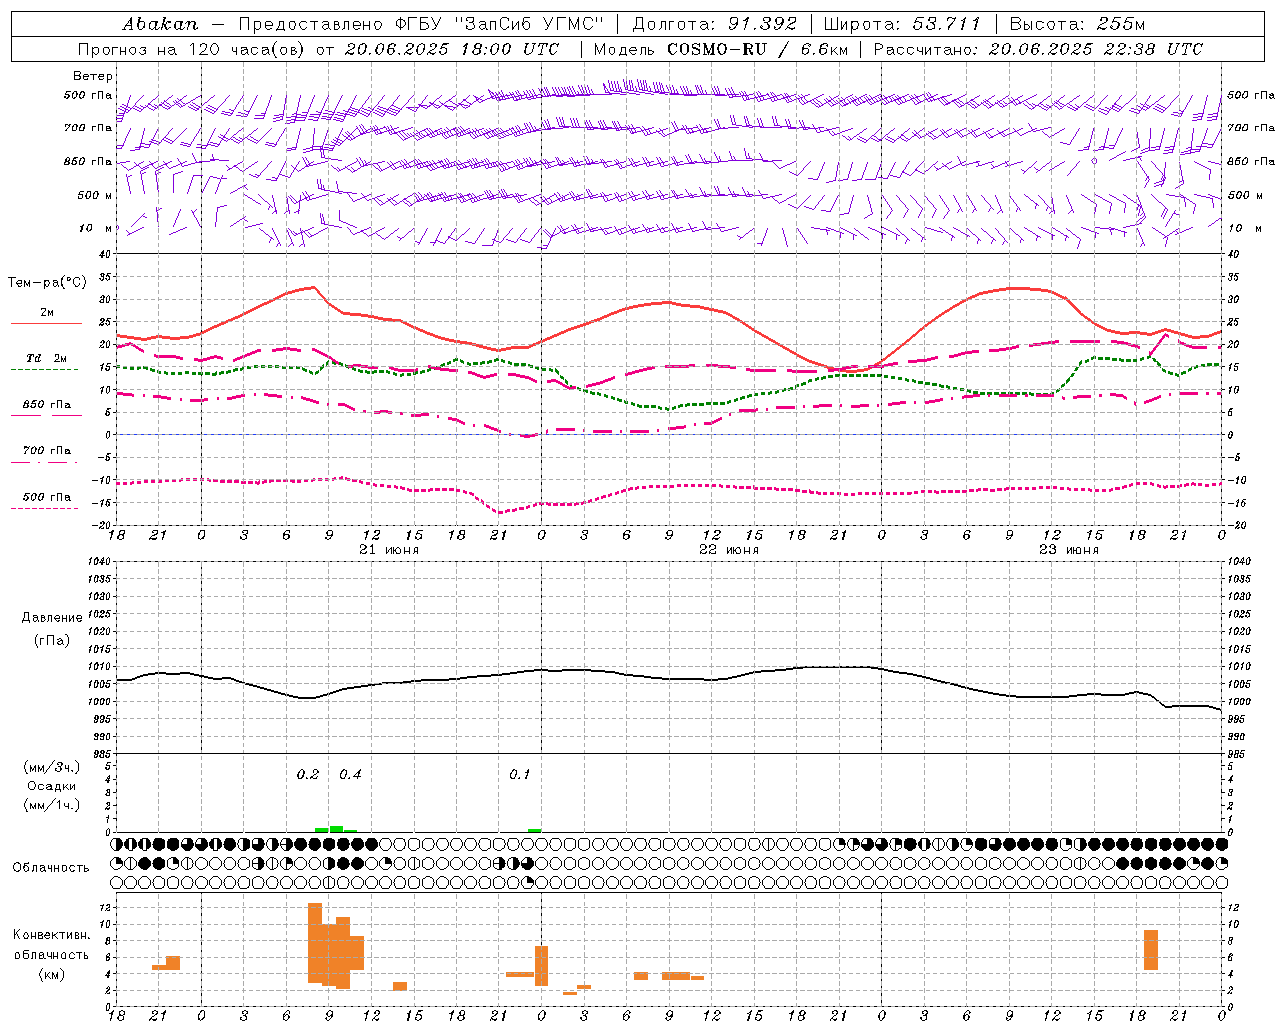The height and width of the screenshot is (1024, 1280).
Task: Click the "21 июня" date label
Action: tap(389, 550)
